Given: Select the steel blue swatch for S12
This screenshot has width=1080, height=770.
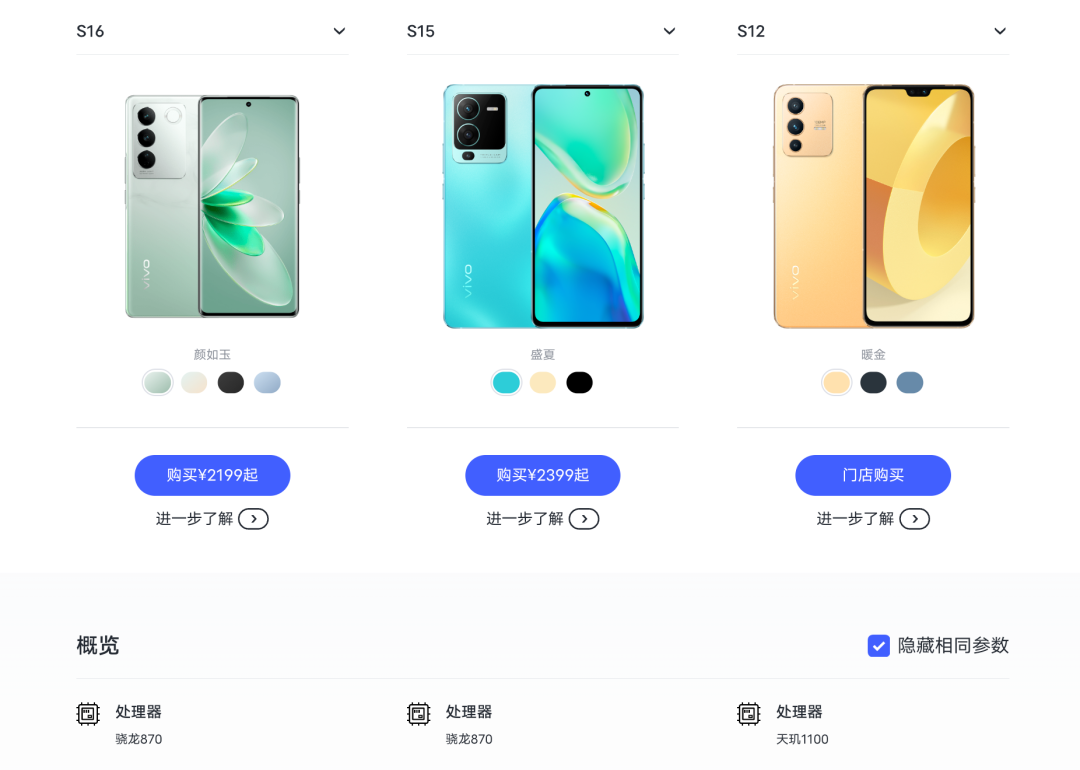Looking at the screenshot, I should coord(910,382).
